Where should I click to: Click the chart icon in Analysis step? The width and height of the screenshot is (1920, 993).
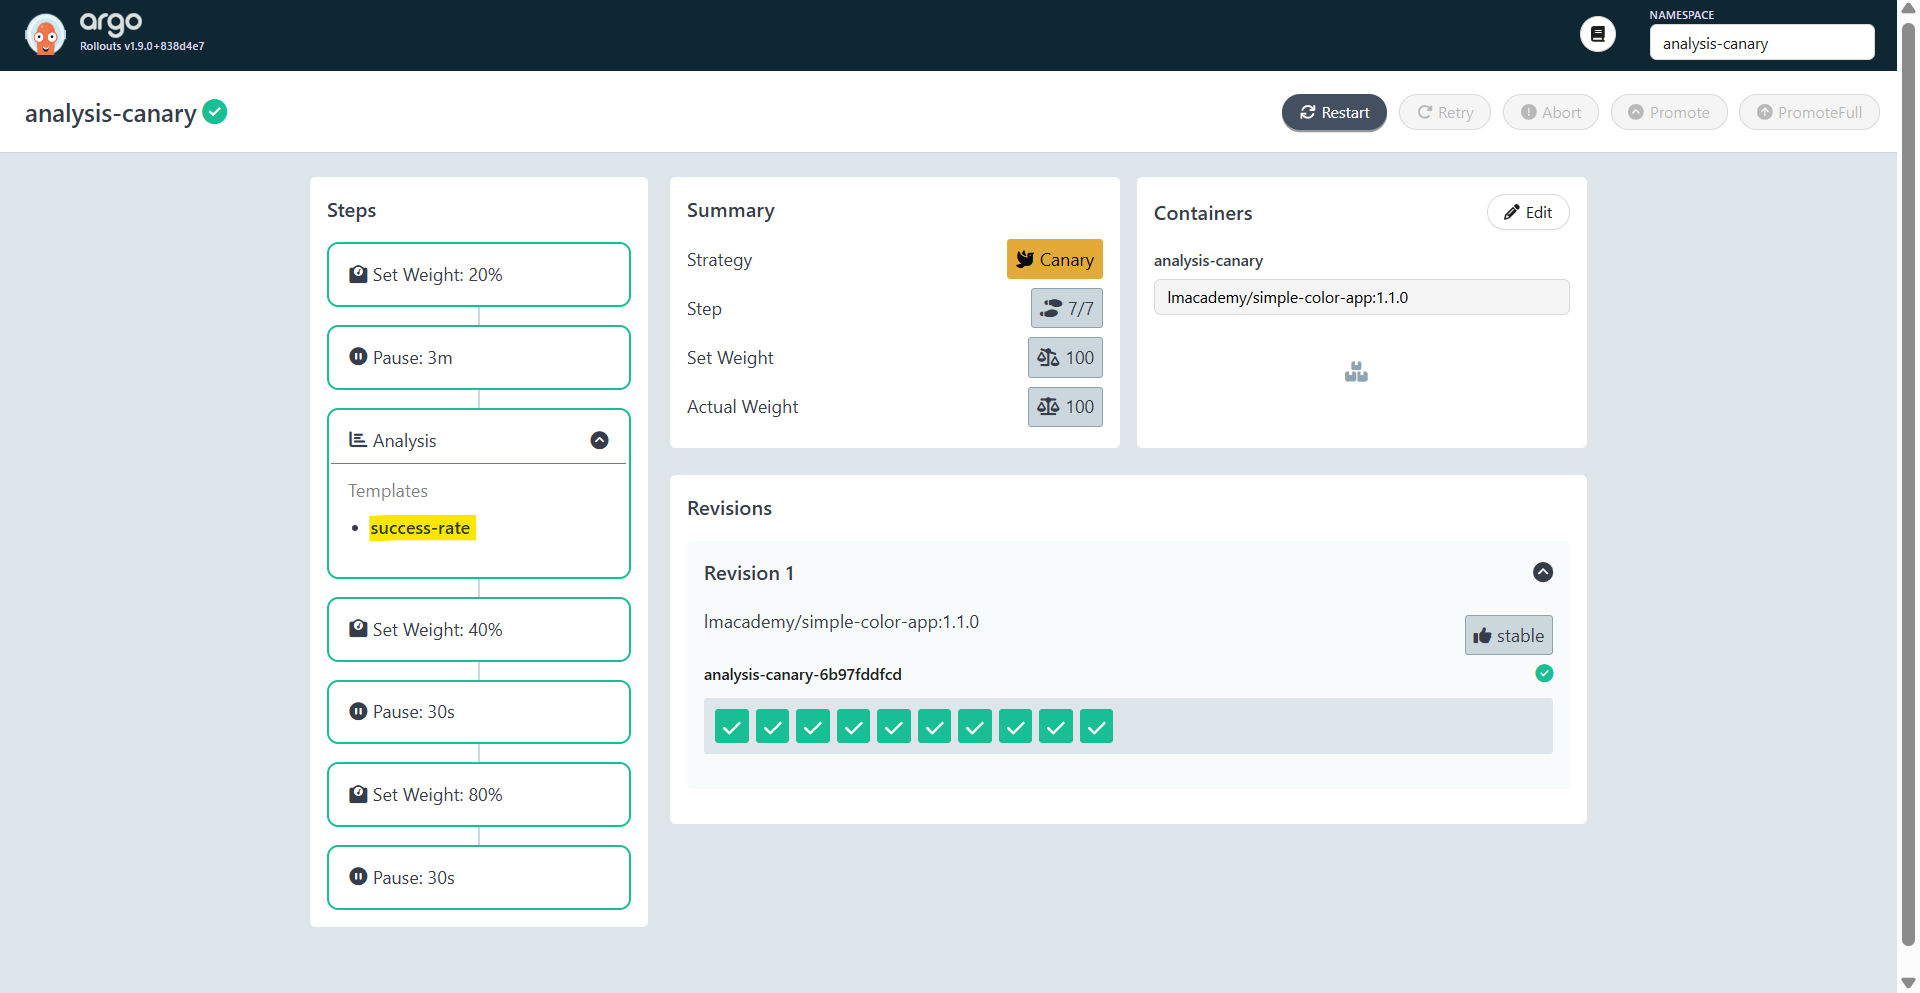click(357, 439)
